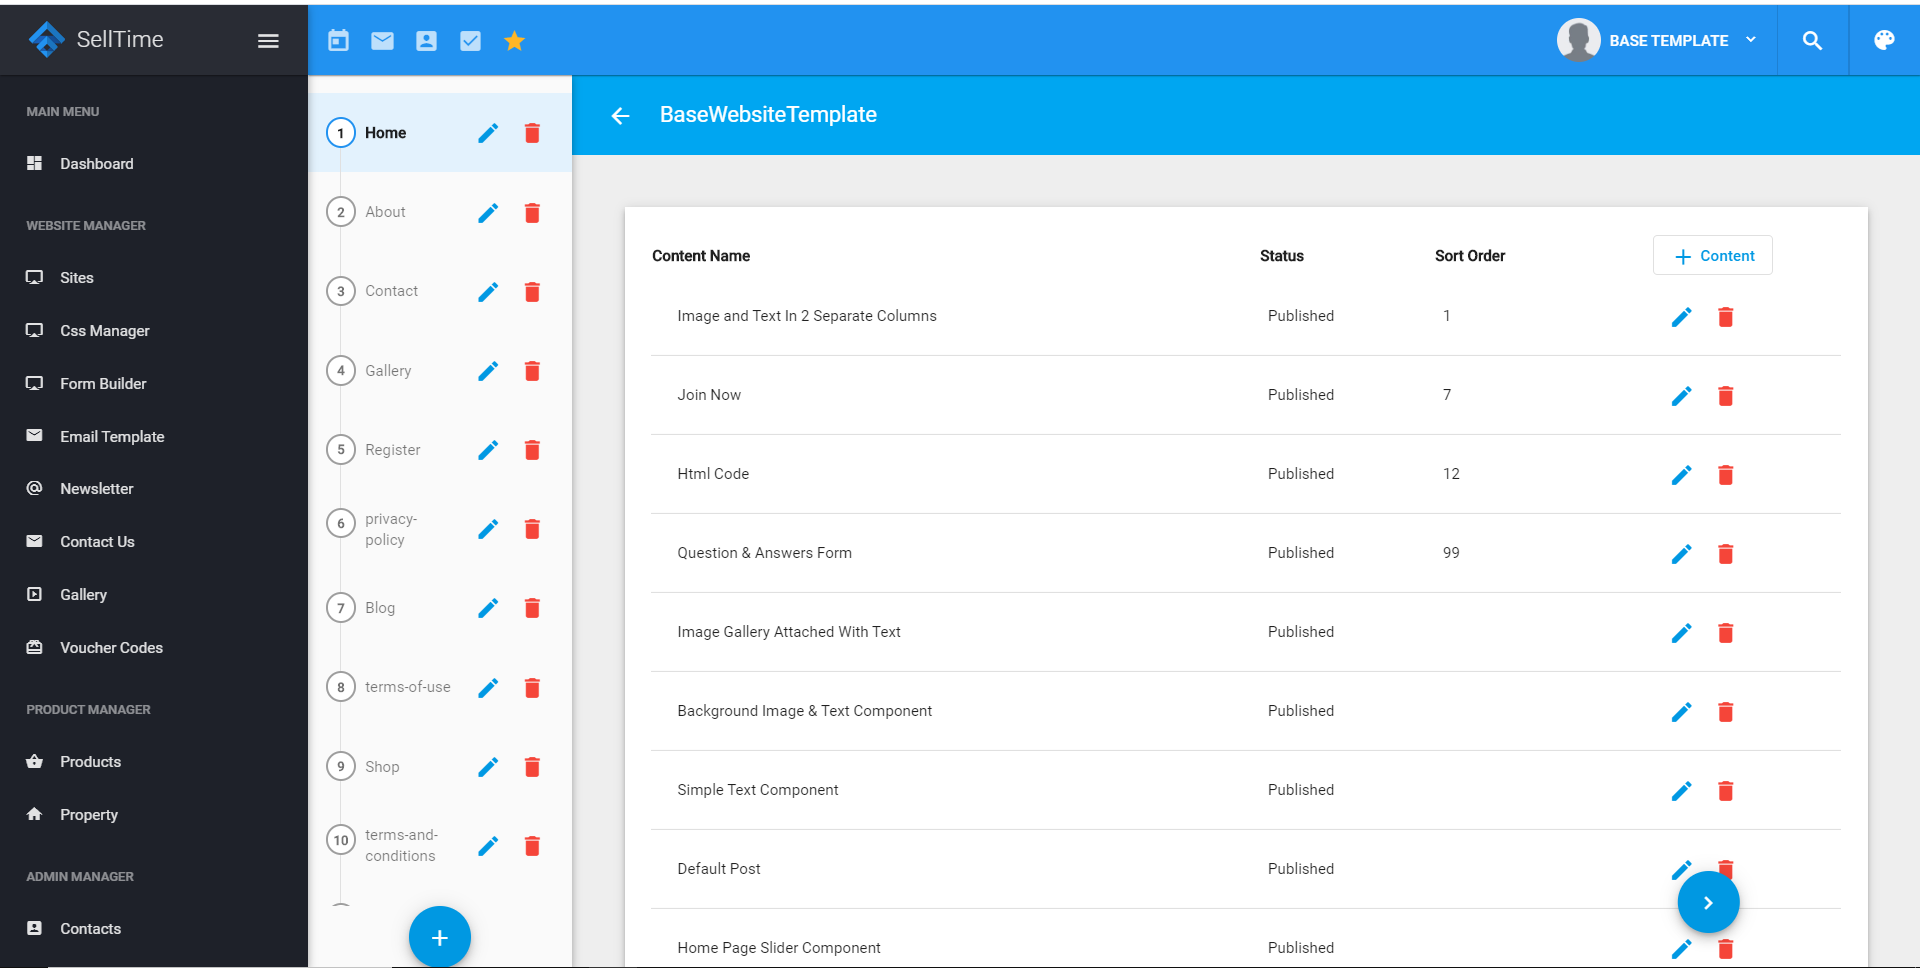This screenshot has width=1920, height=968.
Task: Edit the Home page with pencil icon
Action: click(x=488, y=133)
